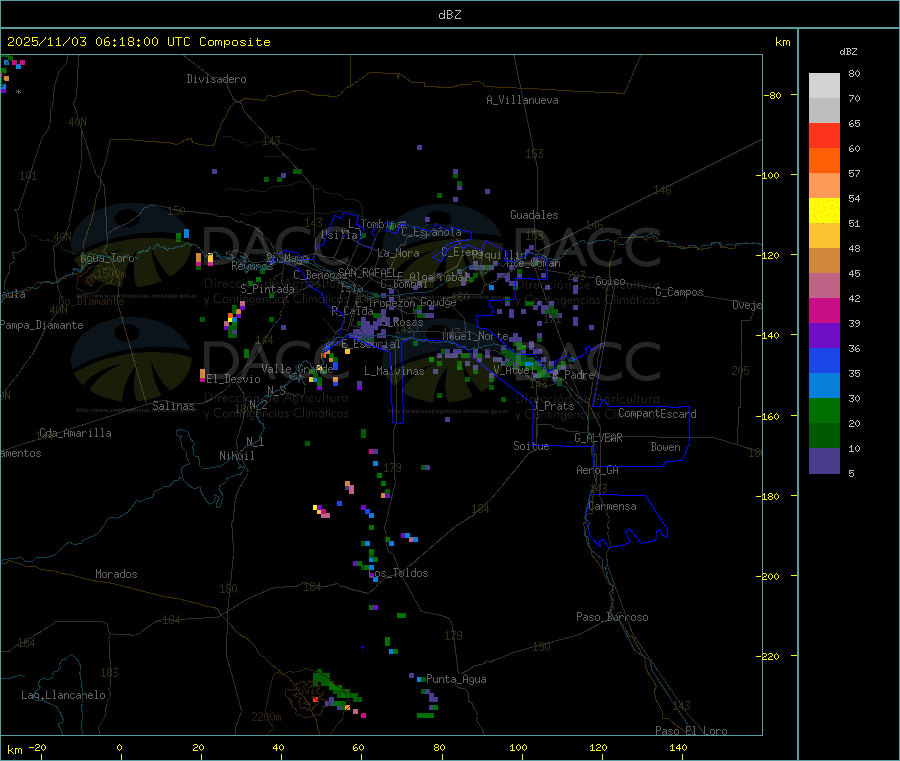Click the Salinas map label
The image size is (900, 761).
tap(173, 406)
